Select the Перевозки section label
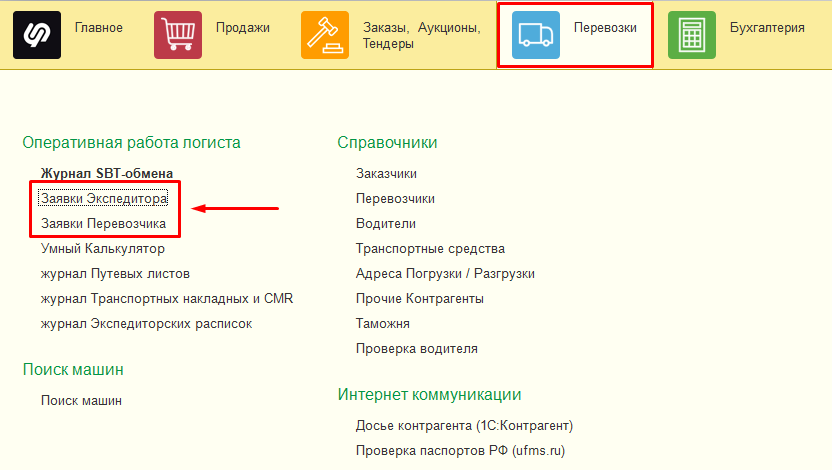Image resolution: width=832 pixels, height=470 pixels. 605,28
